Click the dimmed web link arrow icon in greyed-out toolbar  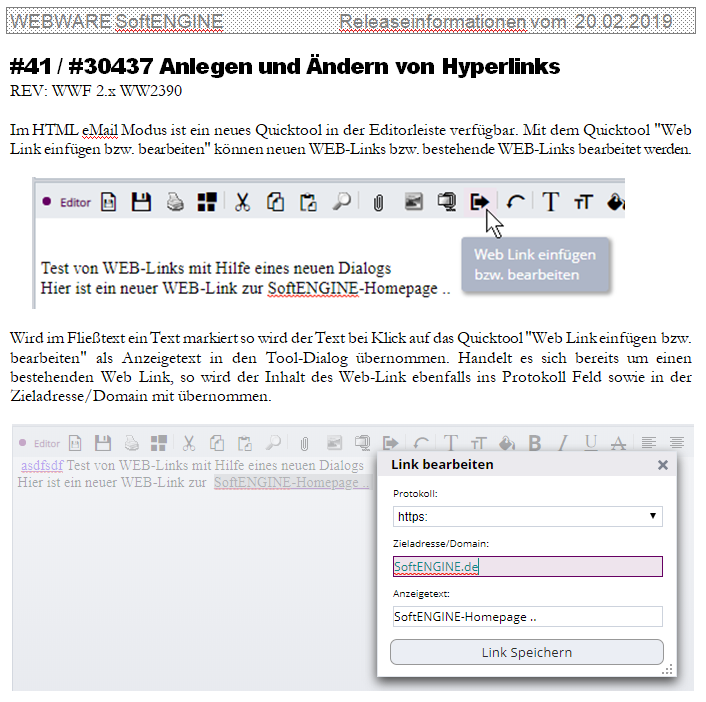pos(390,443)
